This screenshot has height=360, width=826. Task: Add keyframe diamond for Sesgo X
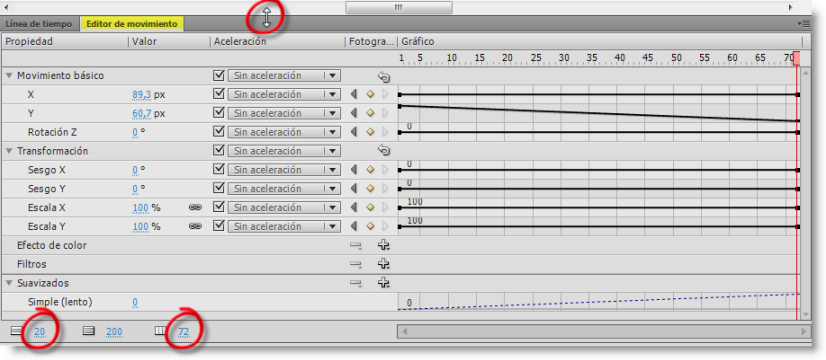pyautogui.click(x=370, y=170)
